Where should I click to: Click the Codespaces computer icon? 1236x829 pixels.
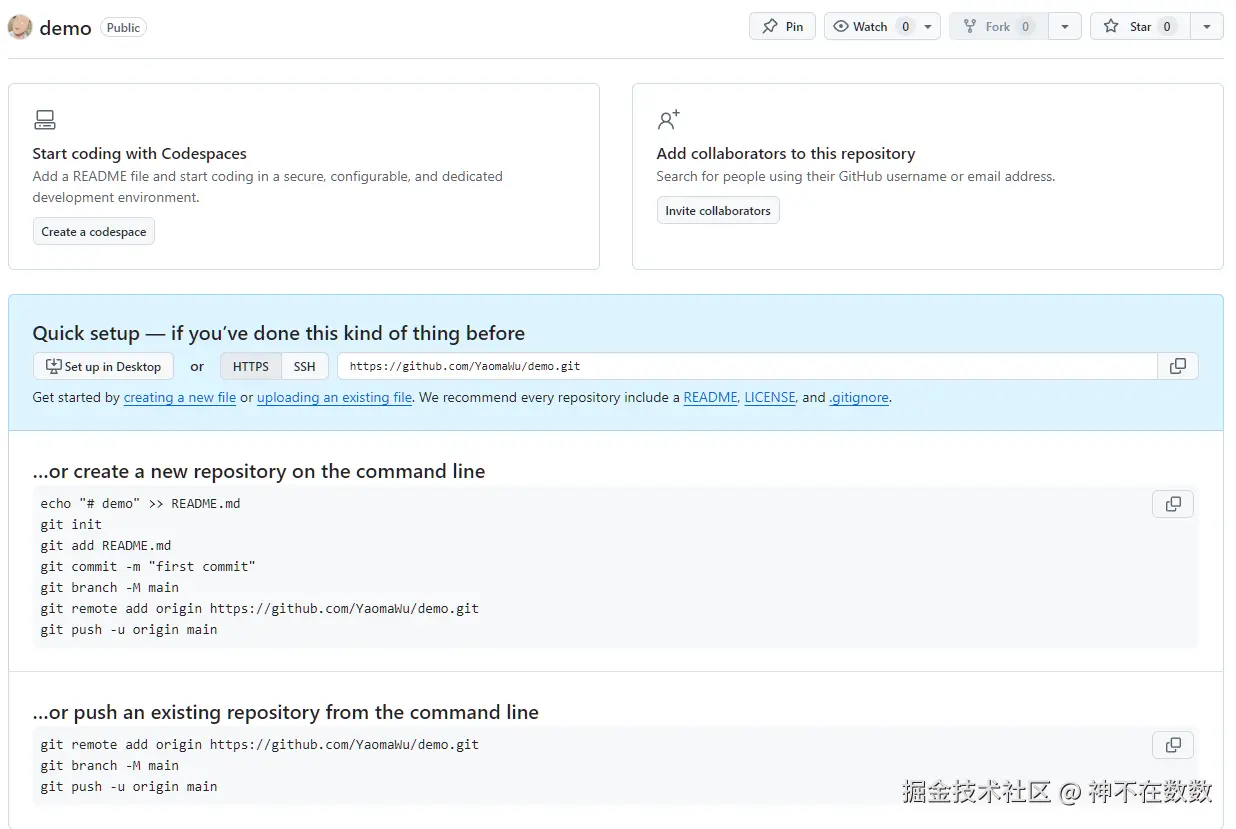coord(44,120)
